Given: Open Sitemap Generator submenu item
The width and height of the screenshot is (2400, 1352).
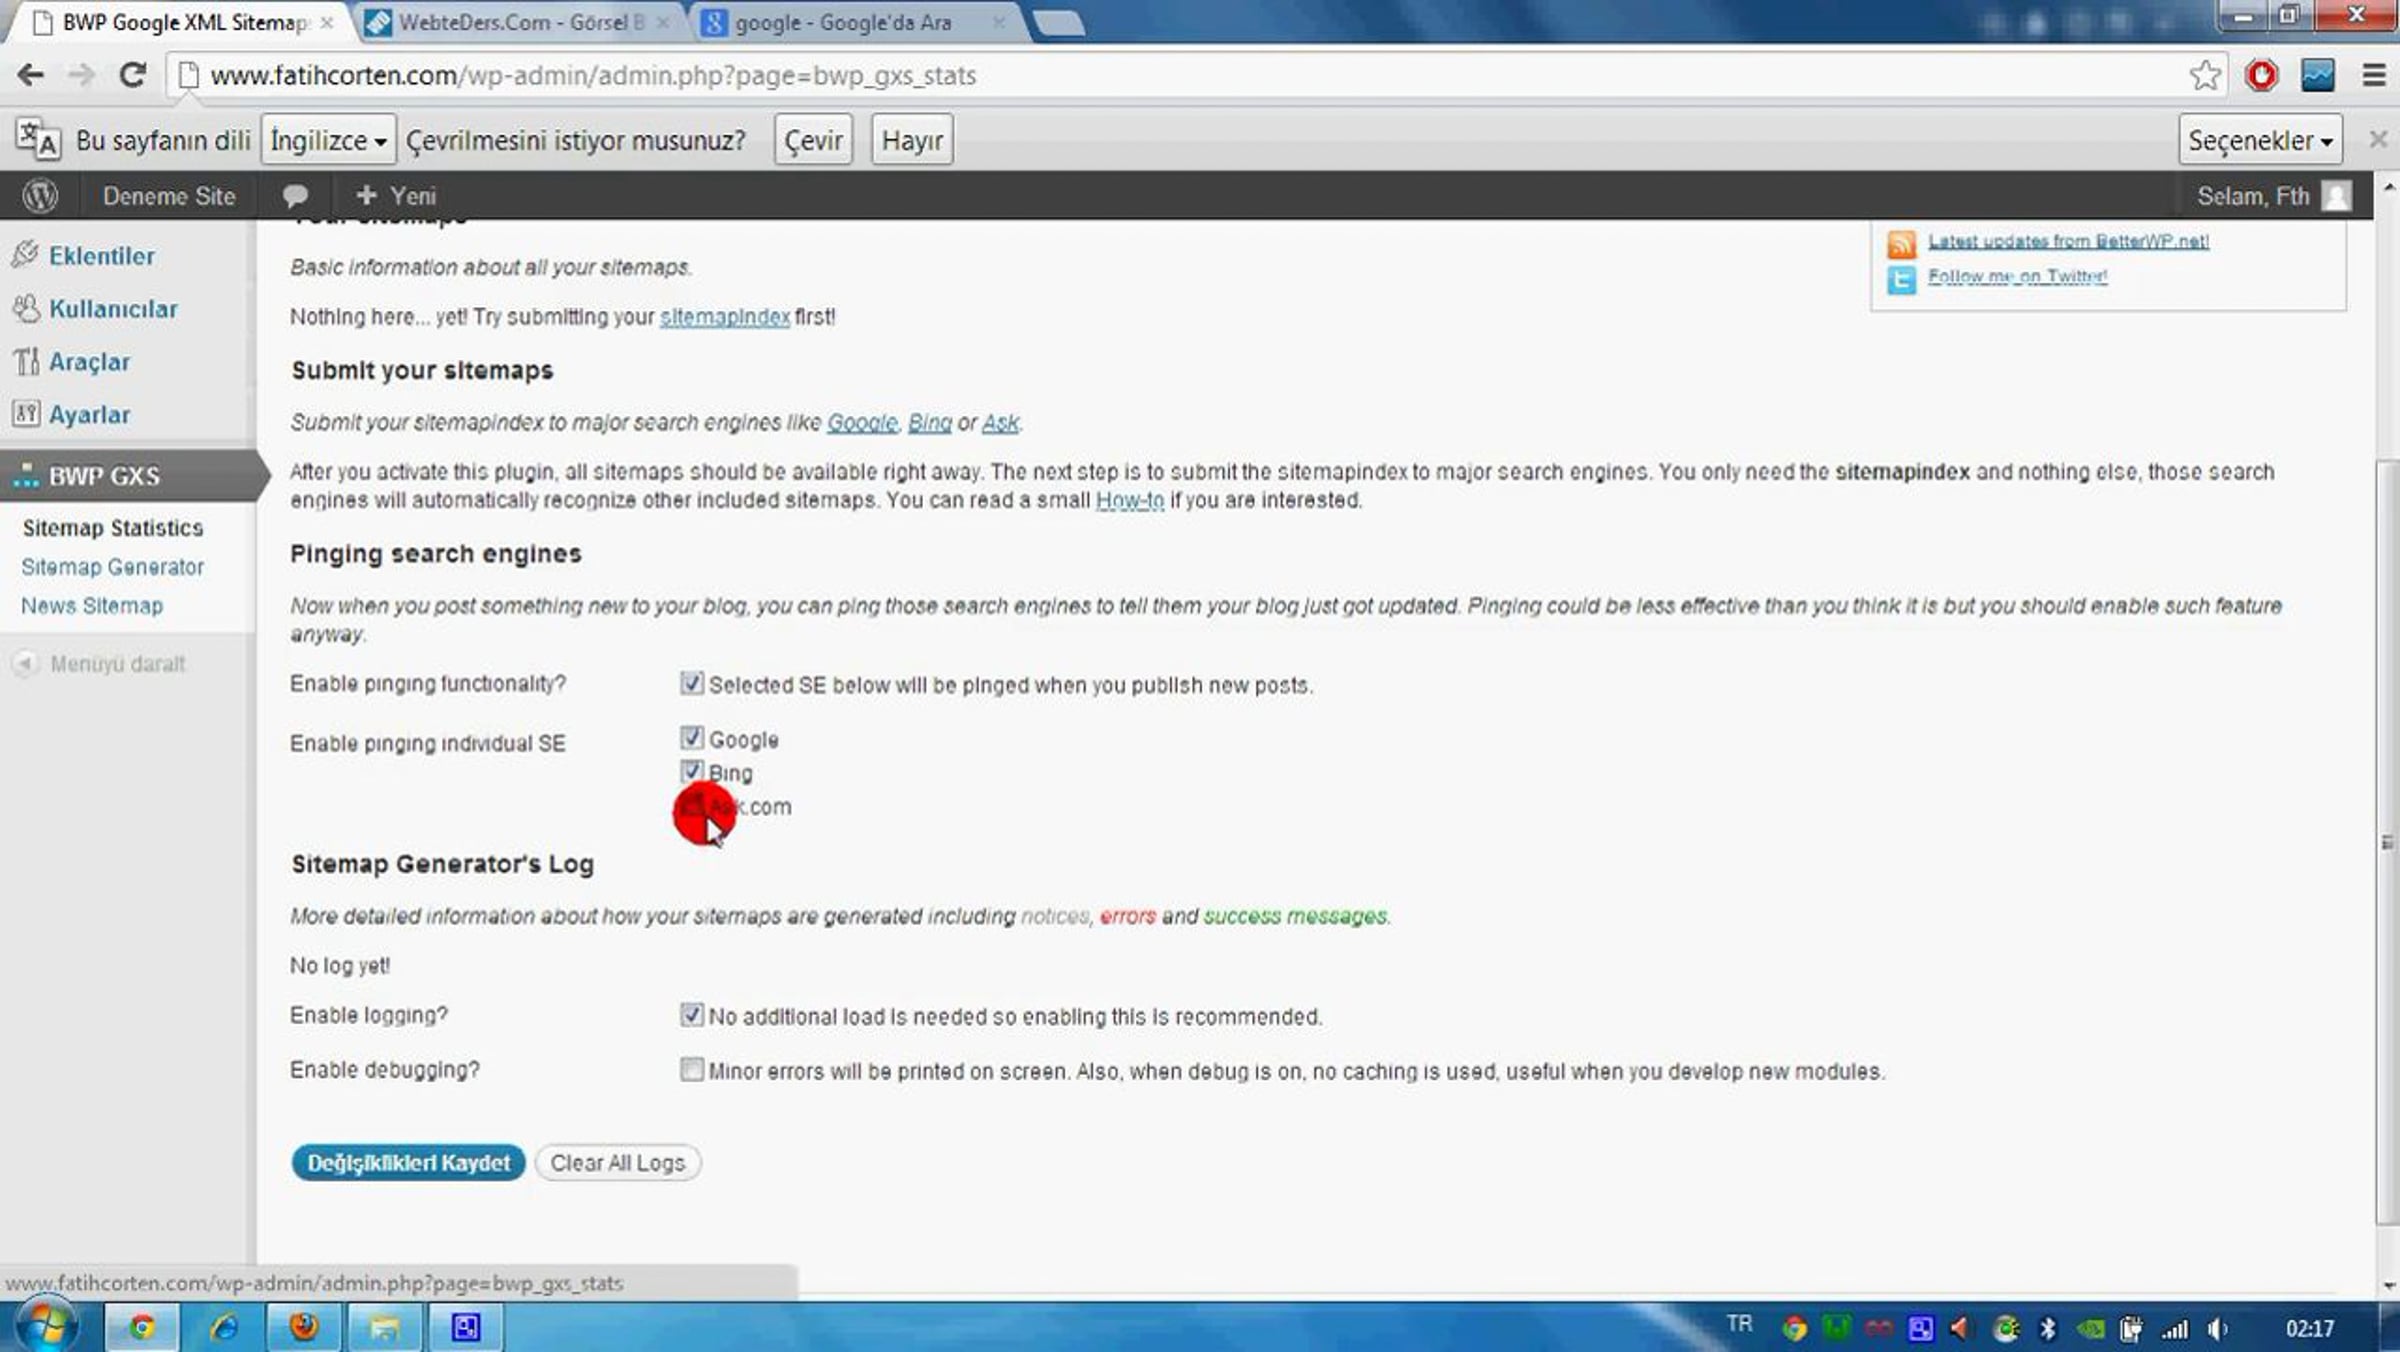Looking at the screenshot, I should pyautogui.click(x=113, y=567).
